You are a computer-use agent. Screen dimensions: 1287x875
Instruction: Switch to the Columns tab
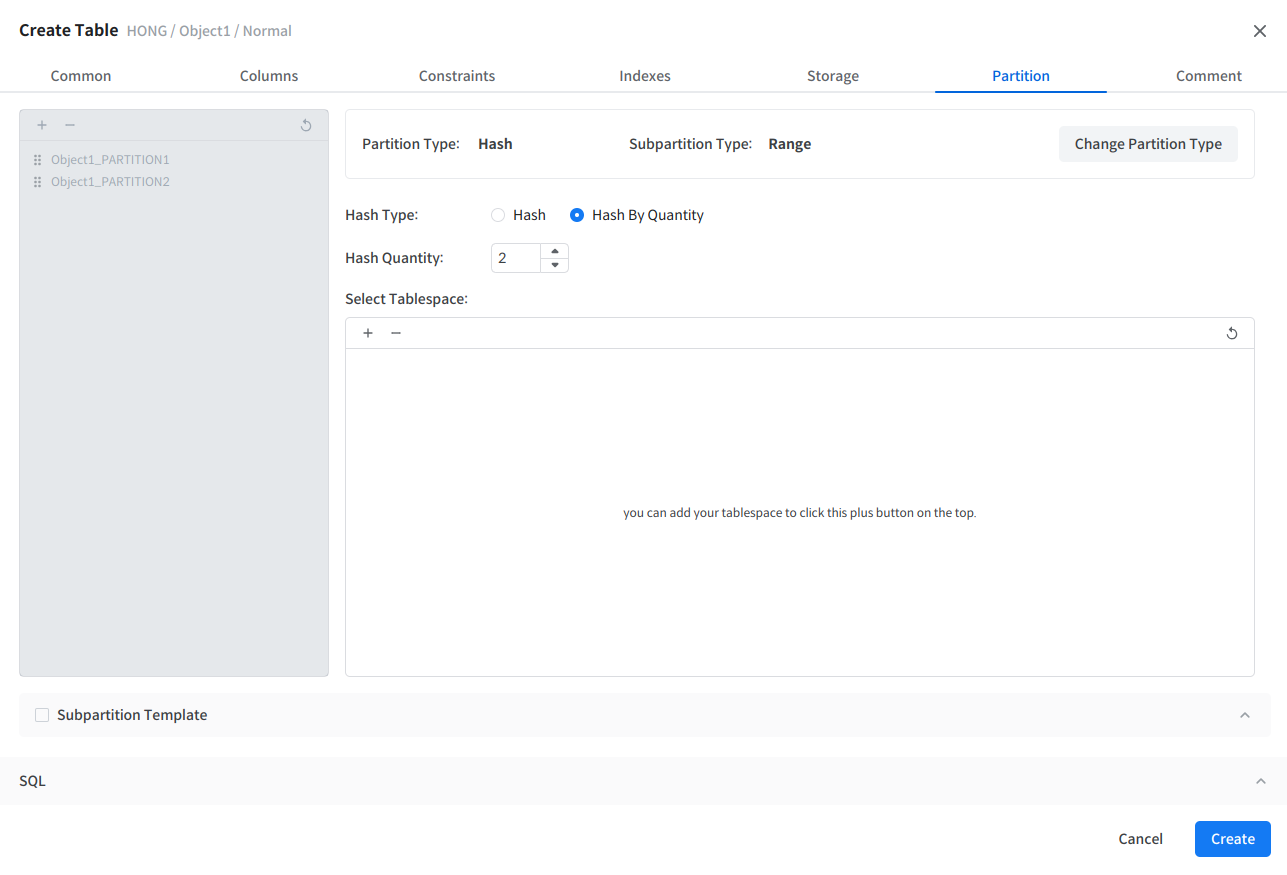click(x=269, y=76)
